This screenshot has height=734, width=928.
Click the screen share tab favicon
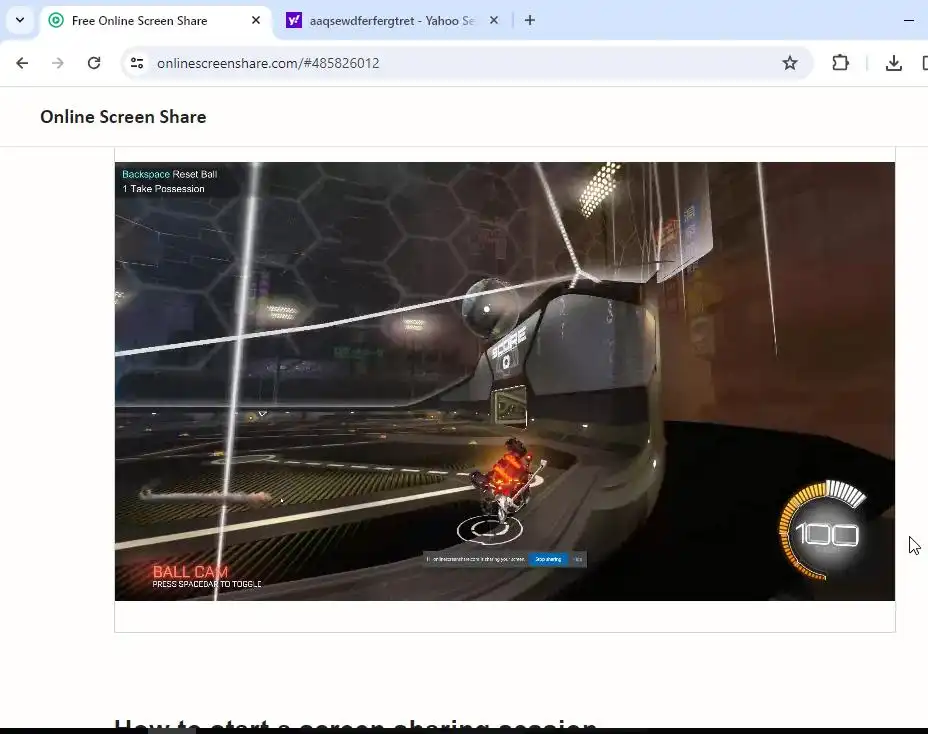pos(56,21)
